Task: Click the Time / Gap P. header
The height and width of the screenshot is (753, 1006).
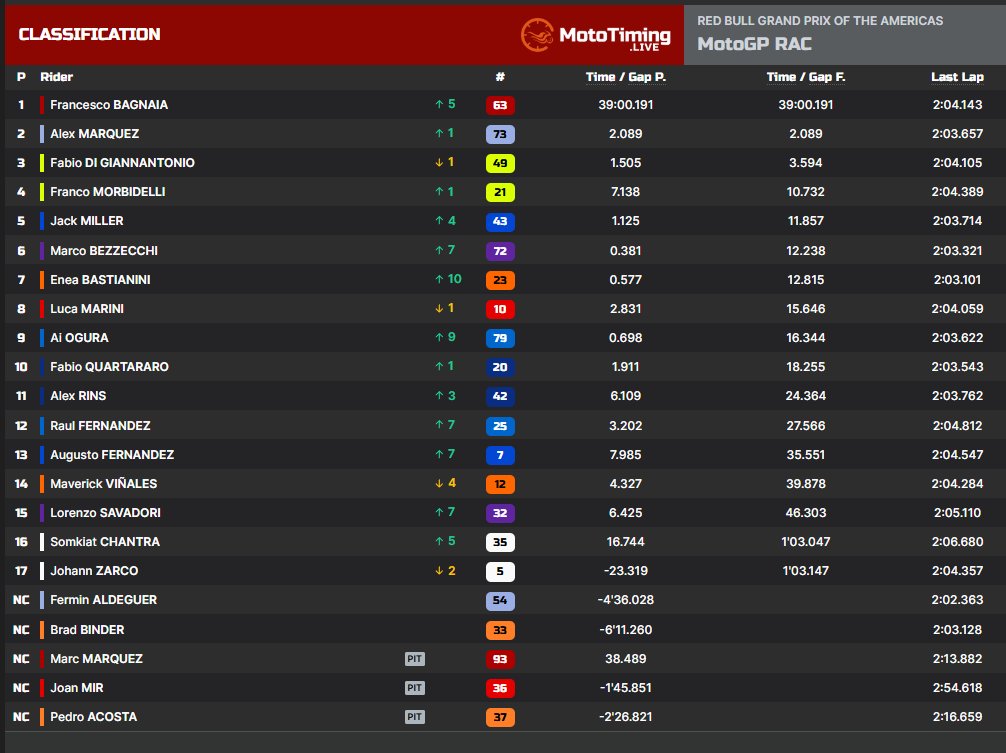Action: coord(626,77)
